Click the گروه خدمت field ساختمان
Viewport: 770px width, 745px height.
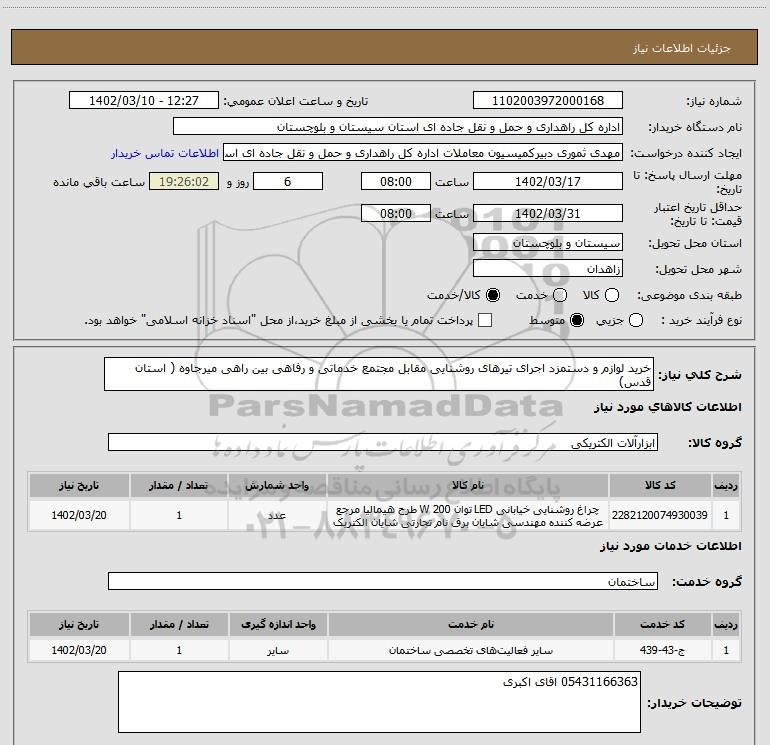coord(383,581)
